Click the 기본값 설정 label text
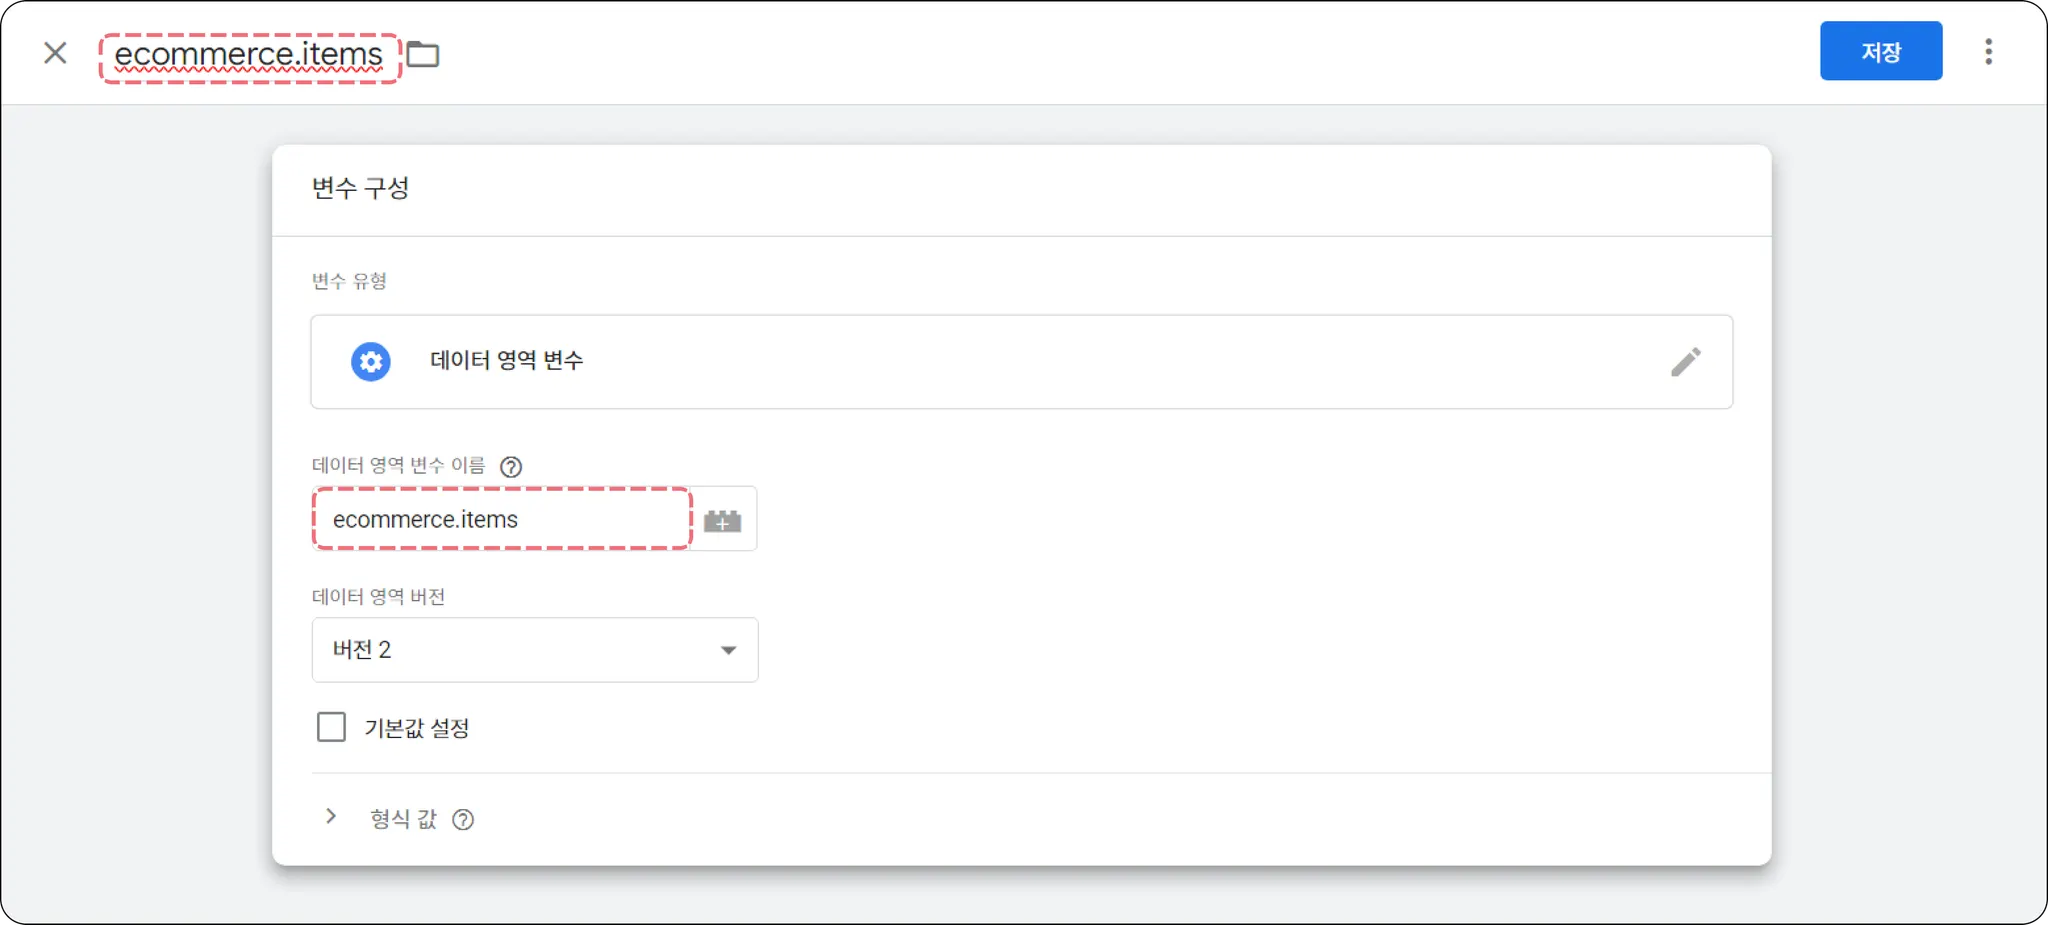2048x925 pixels. tap(417, 728)
